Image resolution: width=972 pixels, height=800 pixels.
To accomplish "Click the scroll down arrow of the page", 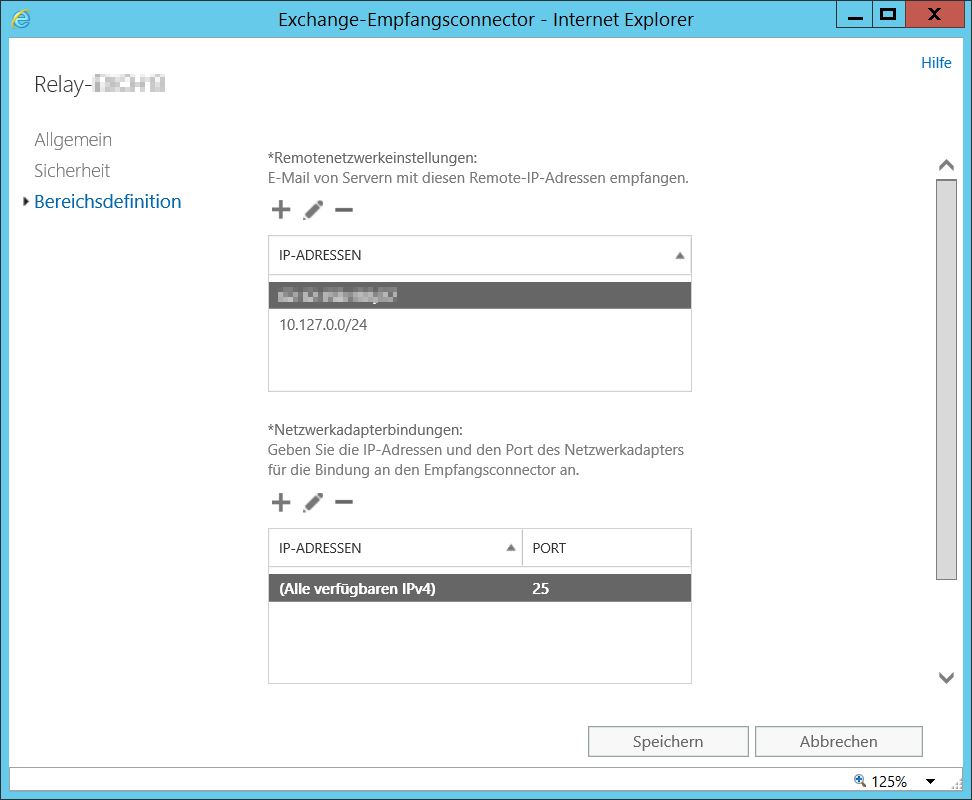I will [x=946, y=678].
